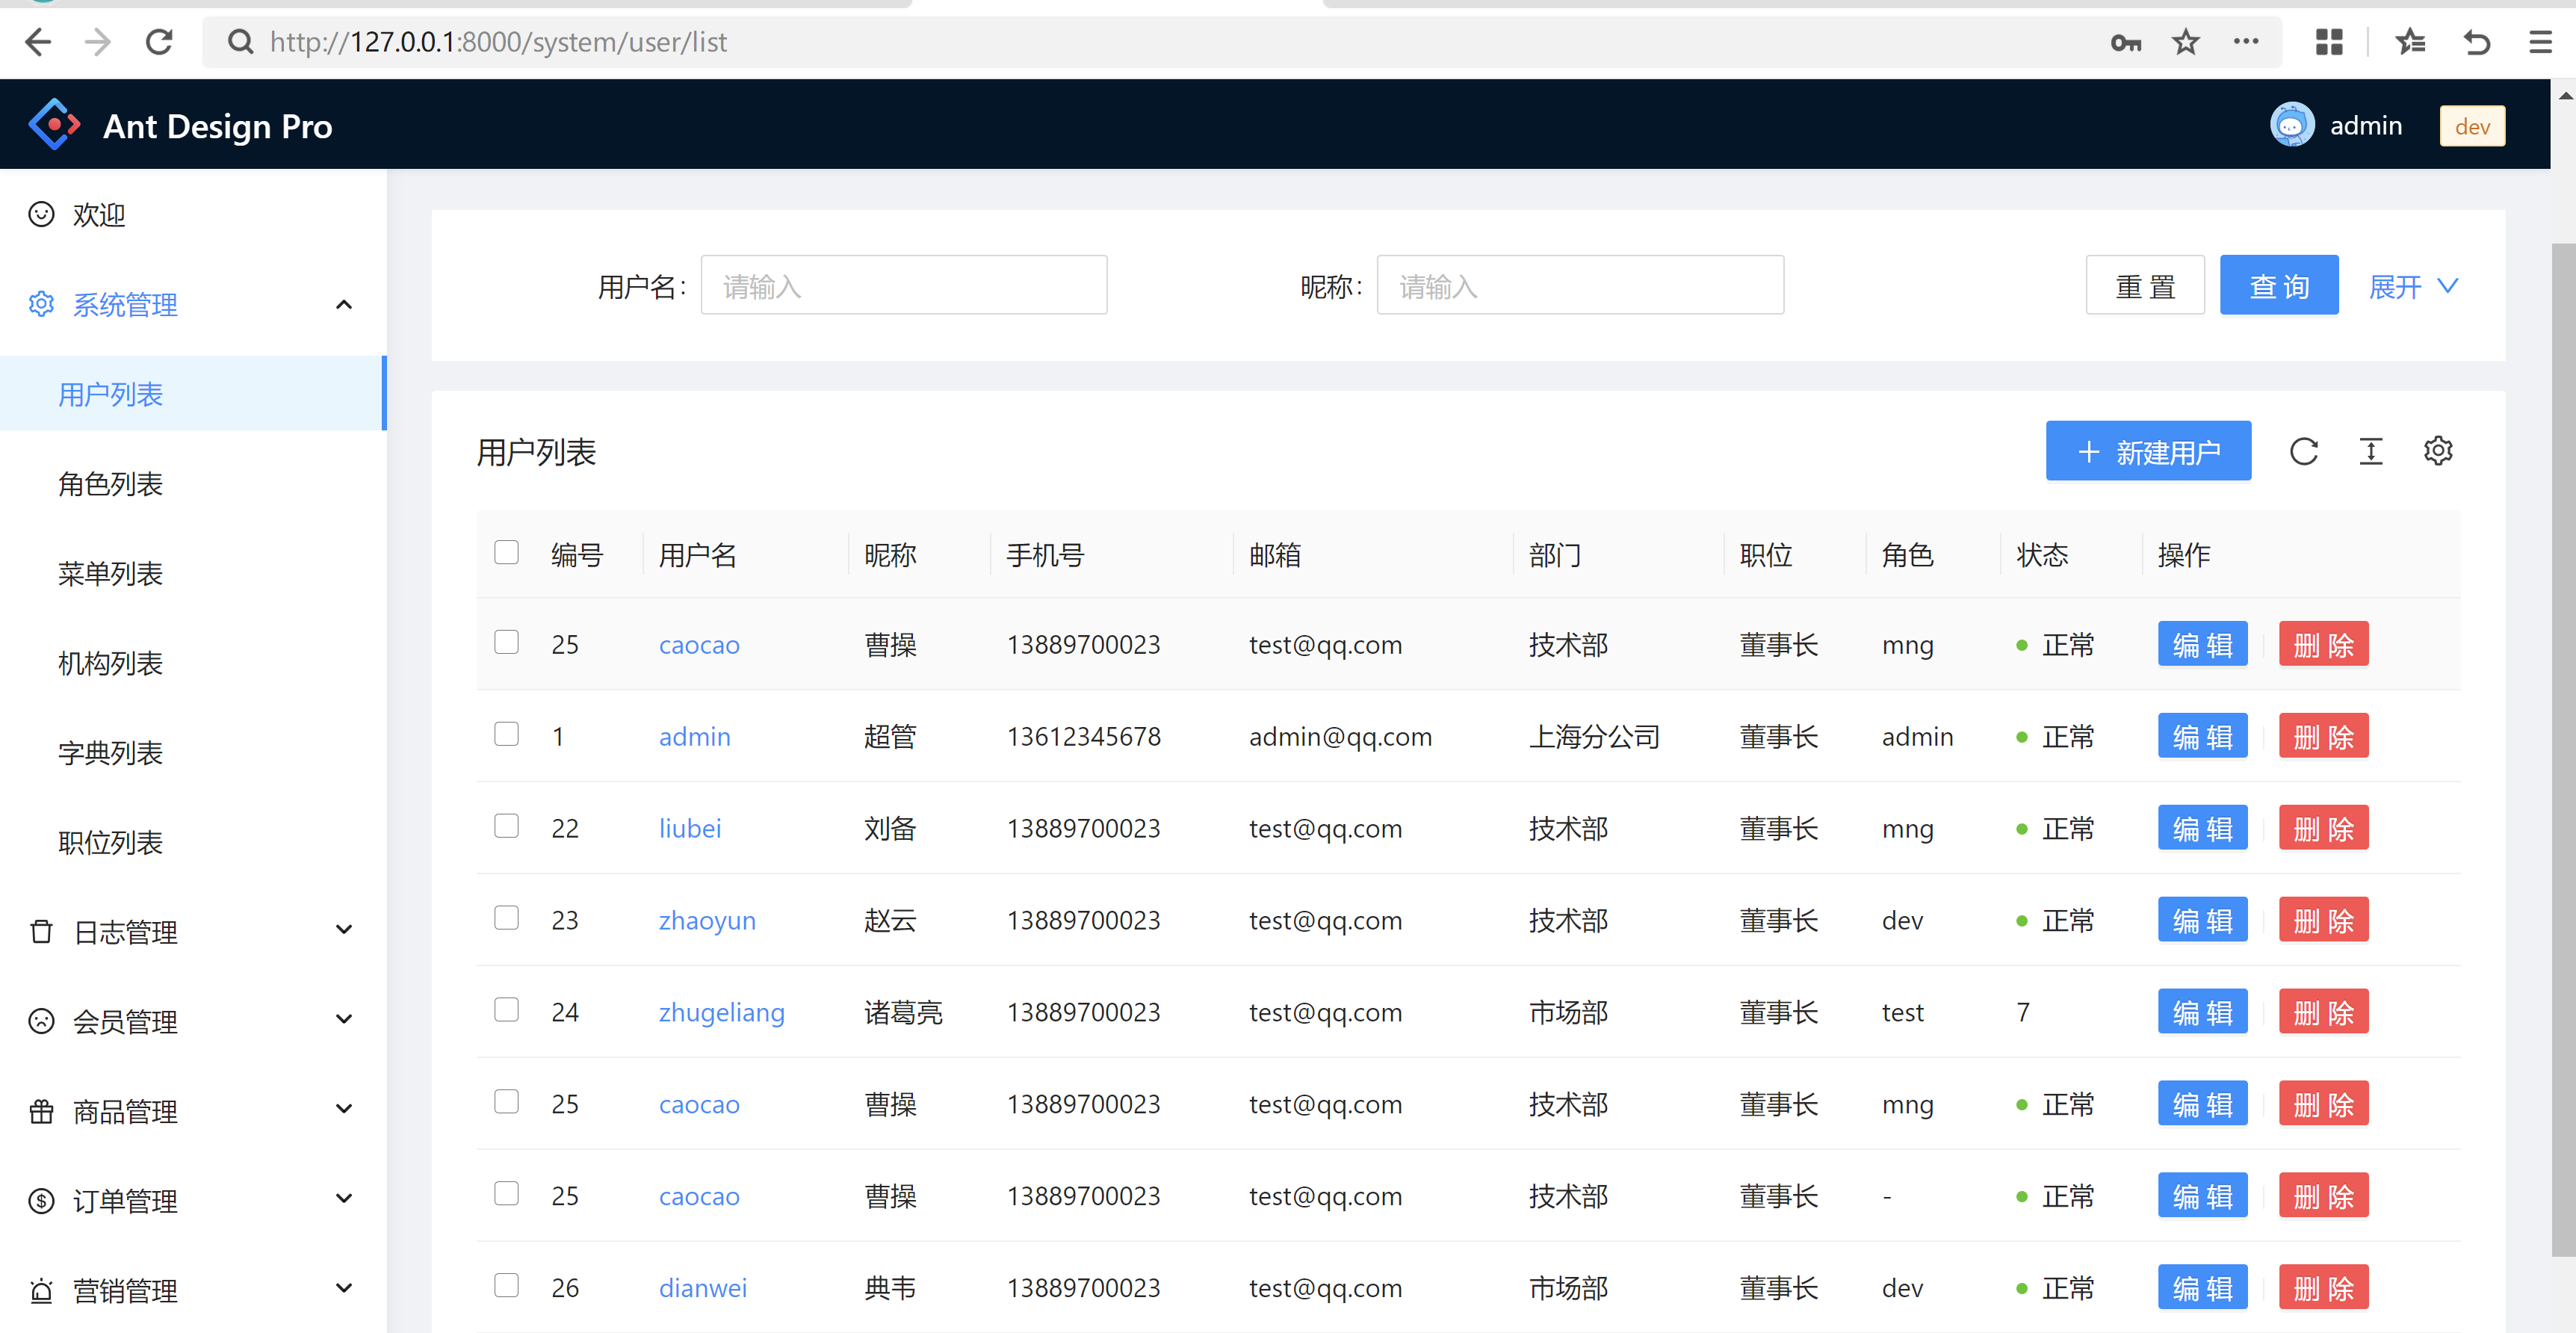The width and height of the screenshot is (2576, 1333).
Task: Click the dollar icon beside 订单管理
Action: click(x=41, y=1200)
